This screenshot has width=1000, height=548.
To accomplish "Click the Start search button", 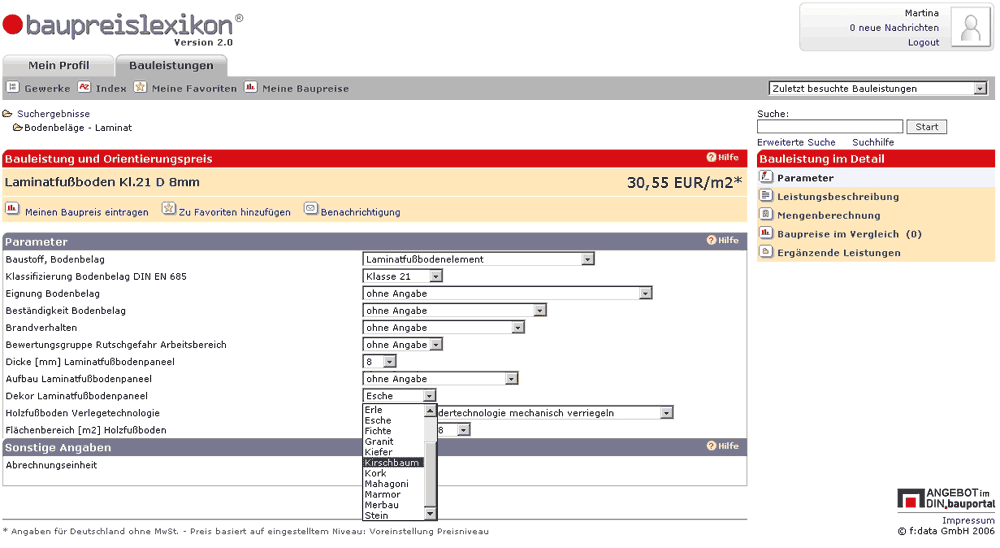I will click(927, 126).
